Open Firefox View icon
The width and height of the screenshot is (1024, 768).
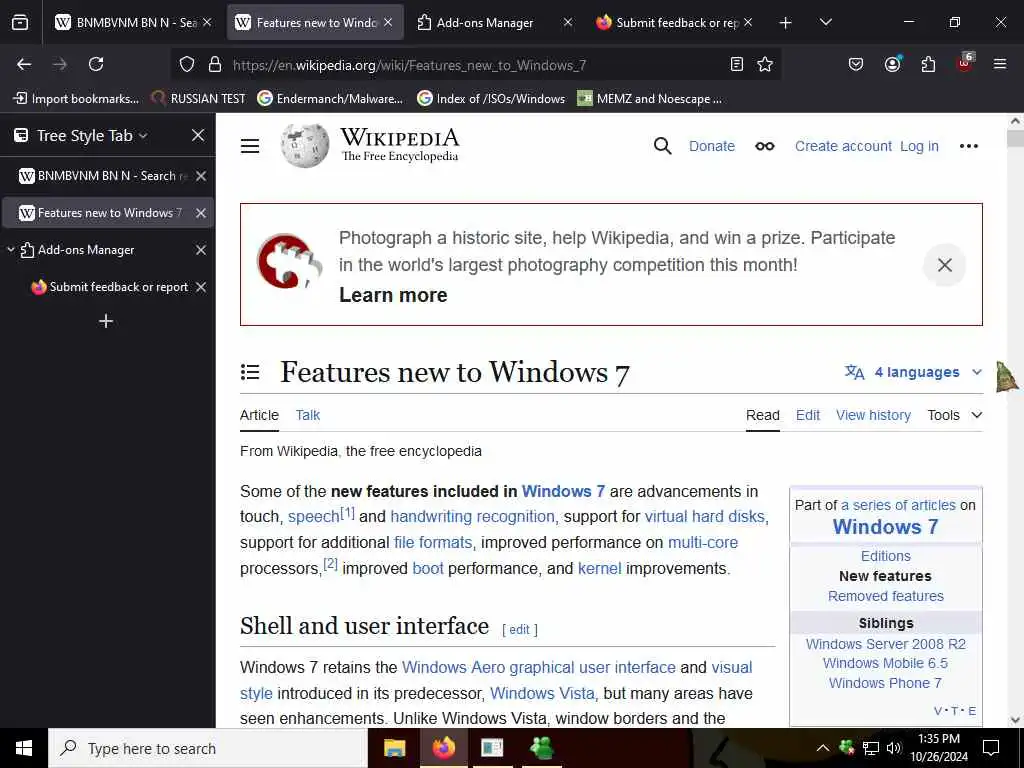pos(20,22)
